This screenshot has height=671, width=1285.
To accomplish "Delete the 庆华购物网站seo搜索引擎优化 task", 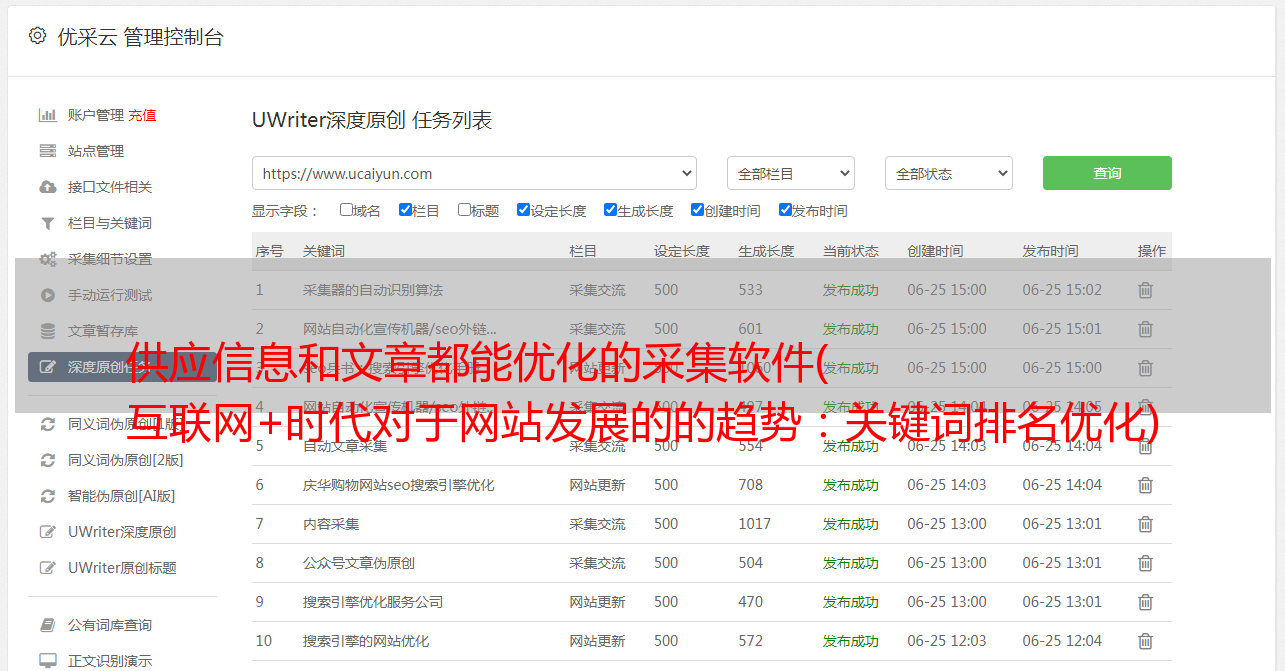I will (x=1145, y=485).
